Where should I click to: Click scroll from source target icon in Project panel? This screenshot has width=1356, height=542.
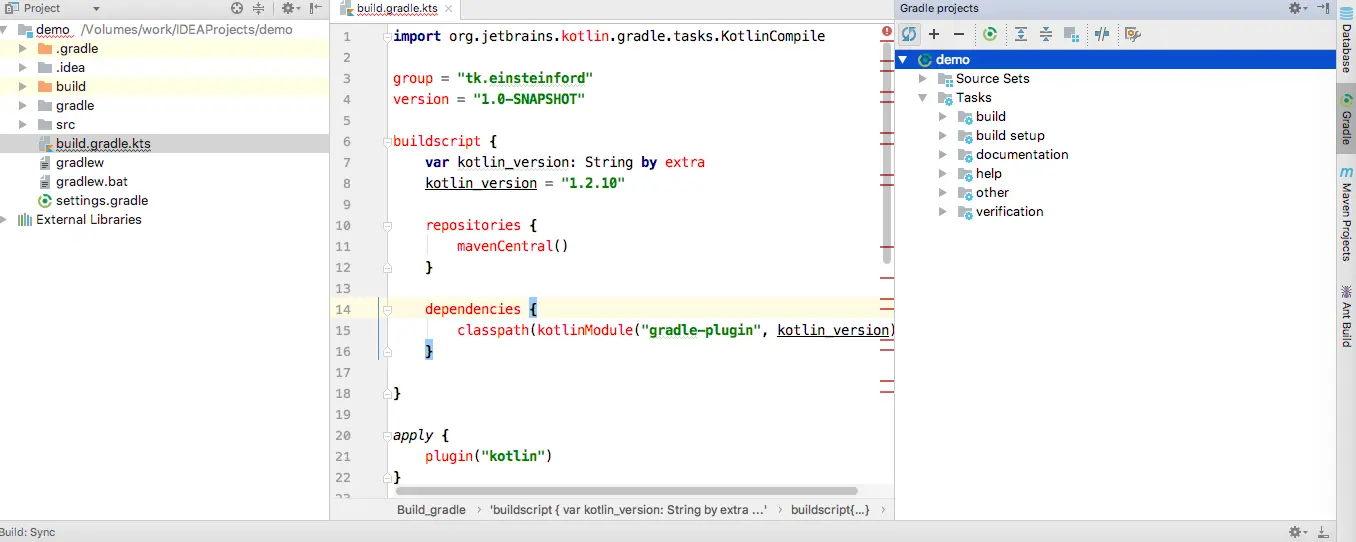click(237, 8)
